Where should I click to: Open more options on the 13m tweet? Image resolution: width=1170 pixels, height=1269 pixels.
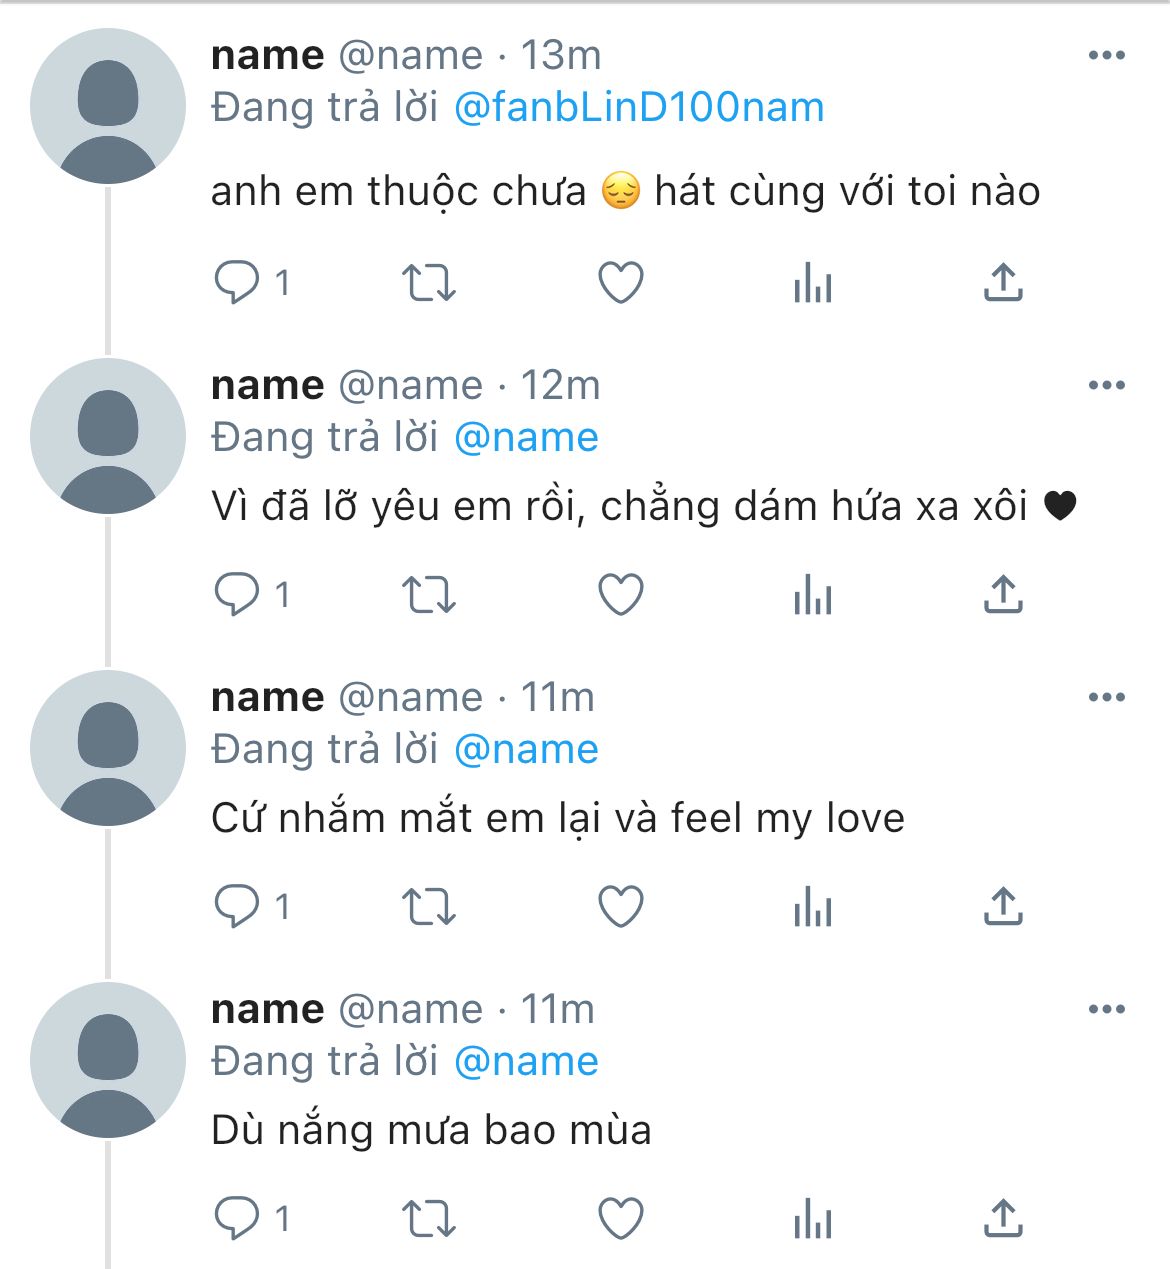(1106, 56)
